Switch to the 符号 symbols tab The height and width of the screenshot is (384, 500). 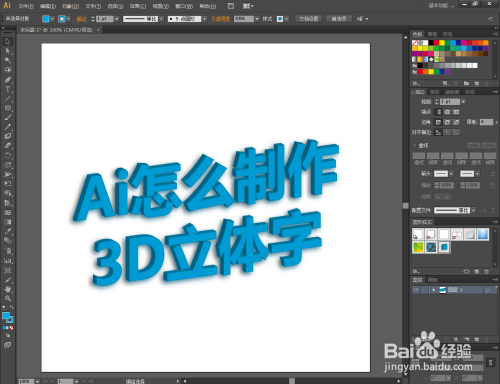click(x=447, y=34)
